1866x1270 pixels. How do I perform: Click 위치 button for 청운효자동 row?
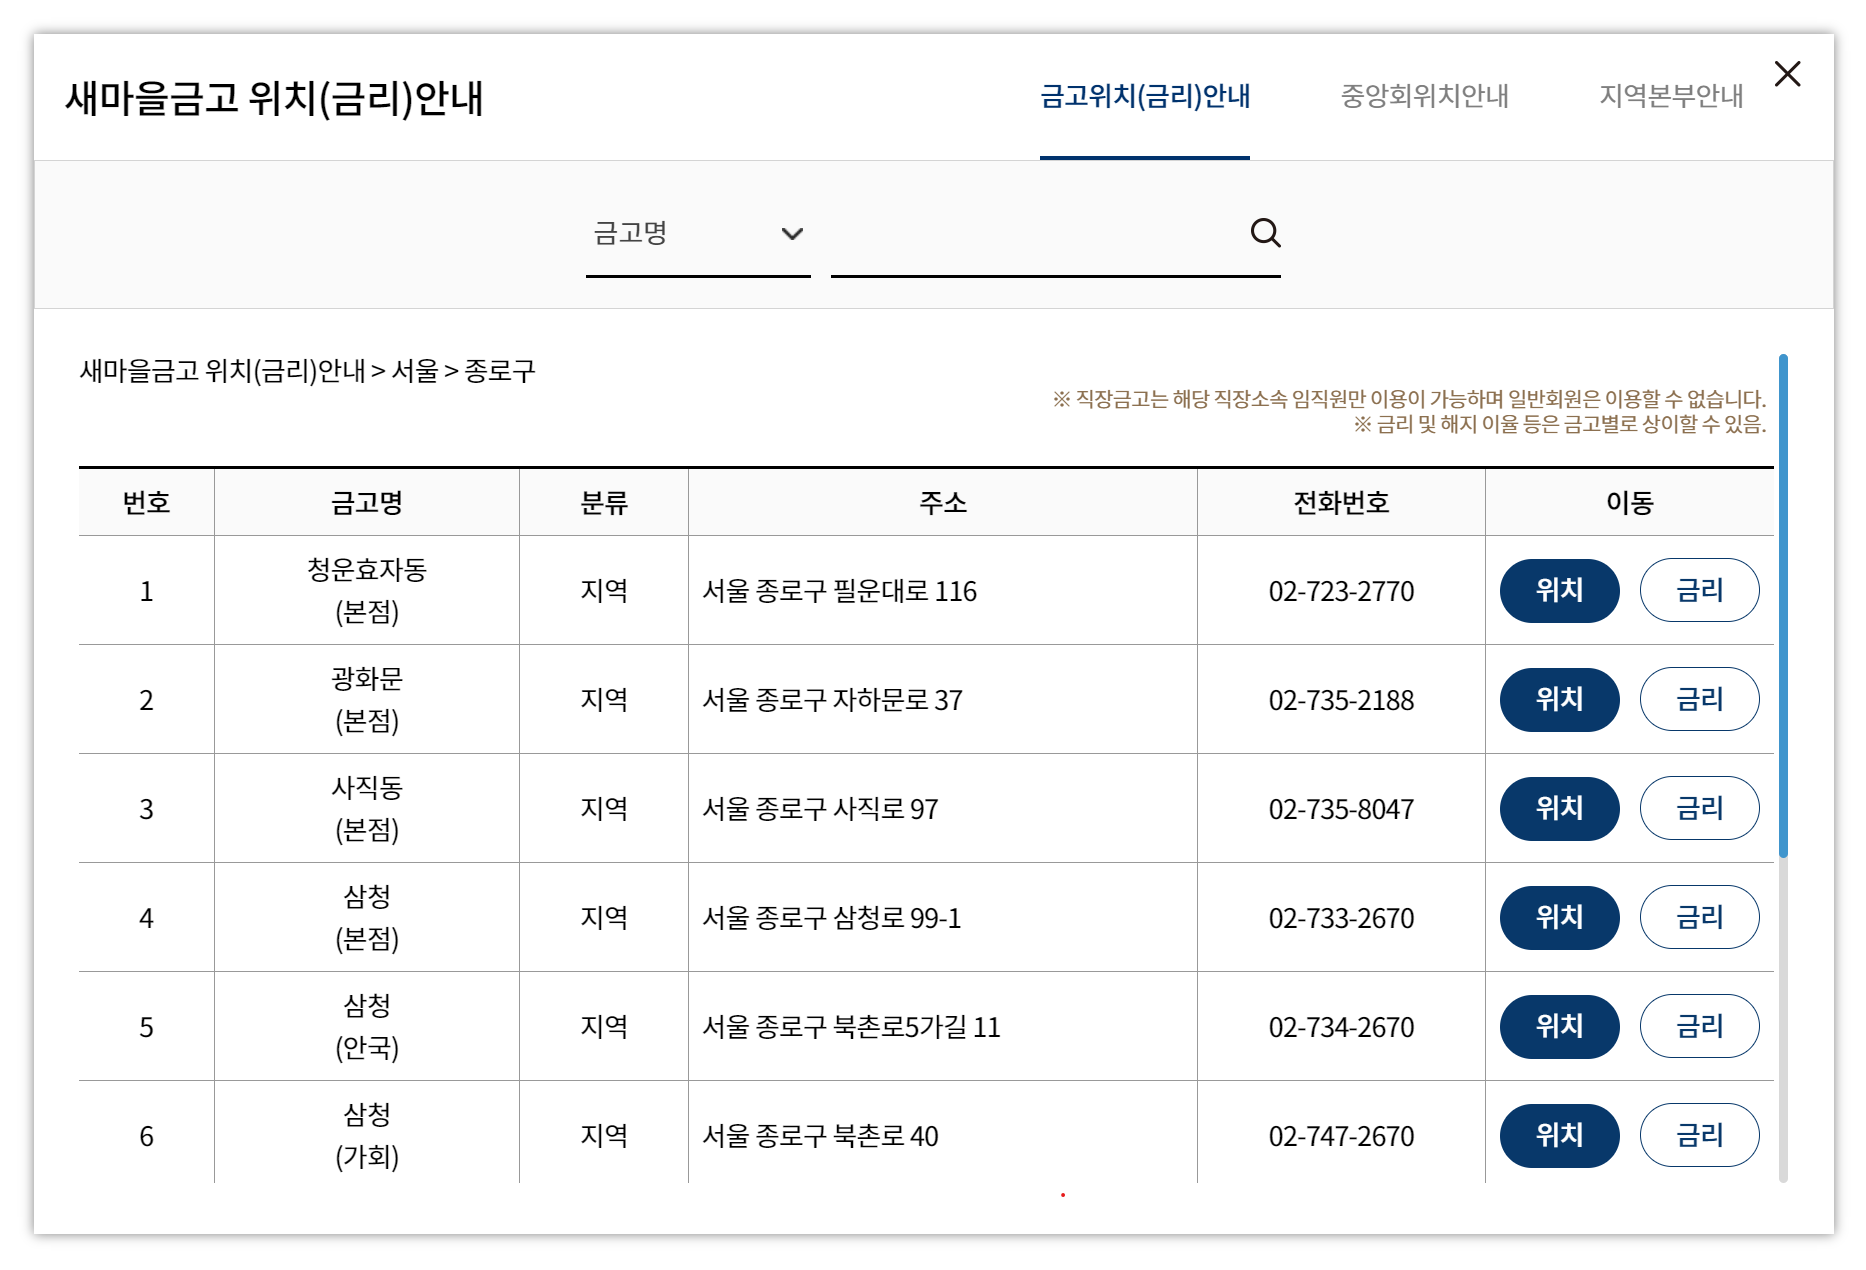click(1559, 591)
